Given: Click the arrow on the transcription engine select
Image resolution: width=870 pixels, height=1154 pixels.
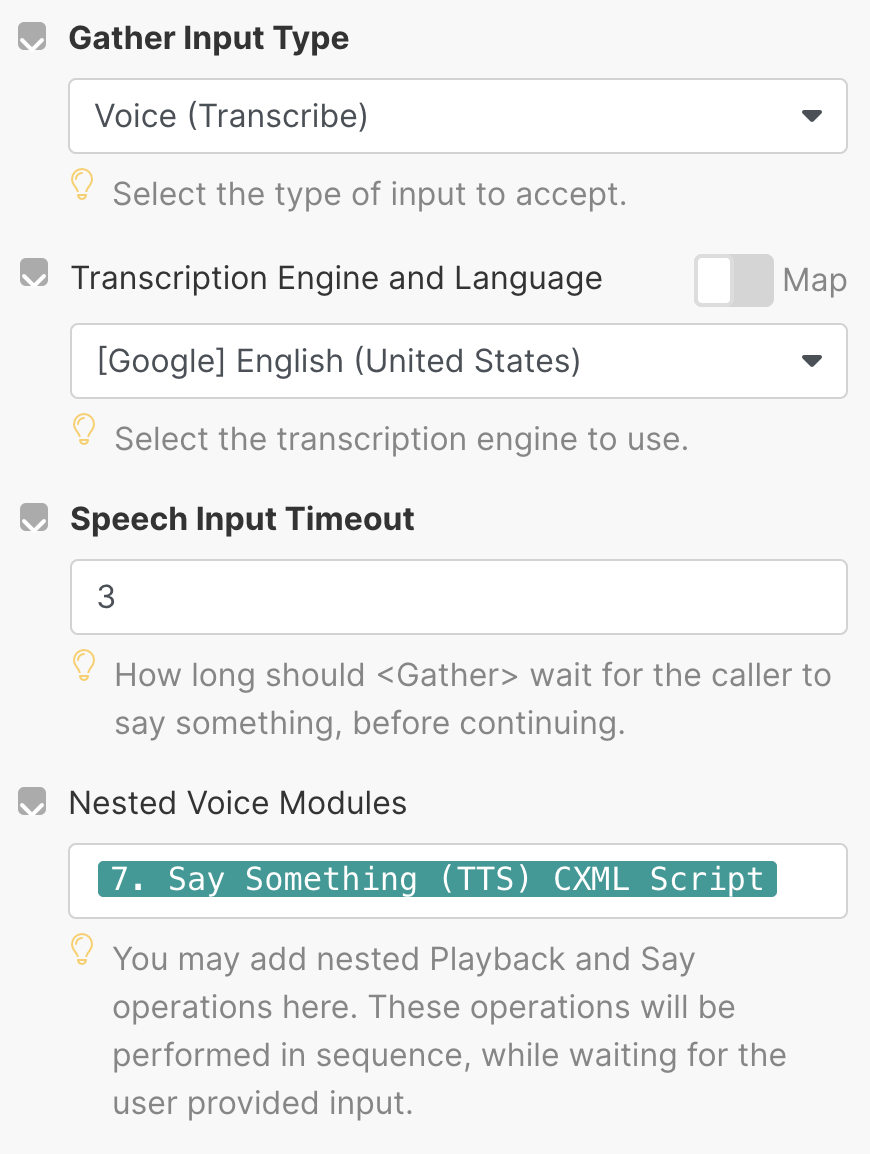Looking at the screenshot, I should click(x=812, y=360).
